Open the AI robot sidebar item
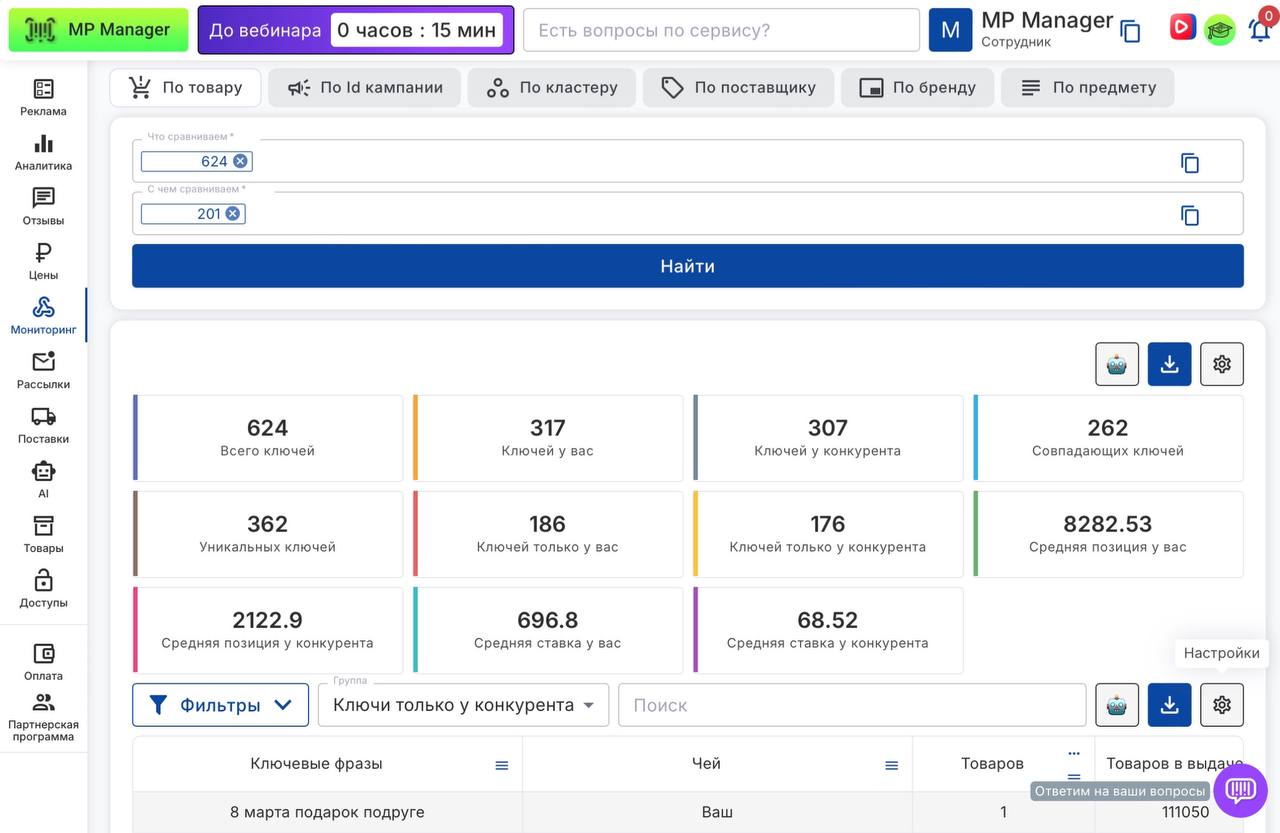The height and width of the screenshot is (833, 1280). (x=43, y=479)
